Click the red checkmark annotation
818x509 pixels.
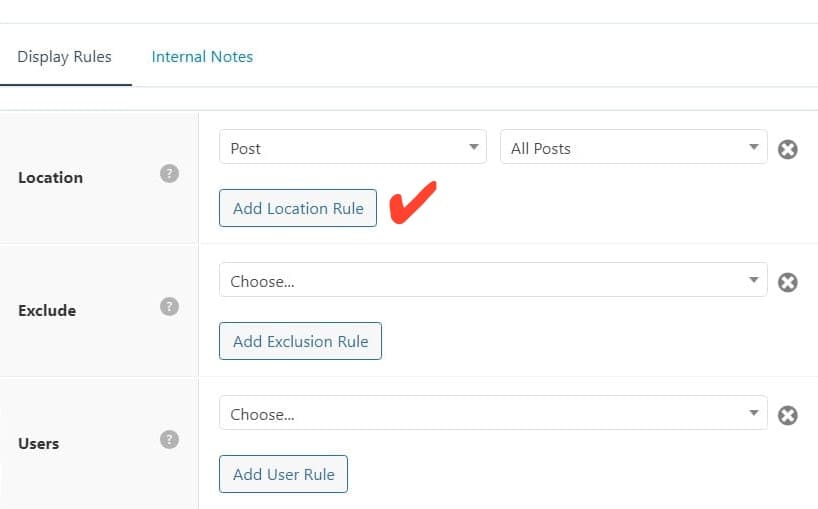coord(412,203)
